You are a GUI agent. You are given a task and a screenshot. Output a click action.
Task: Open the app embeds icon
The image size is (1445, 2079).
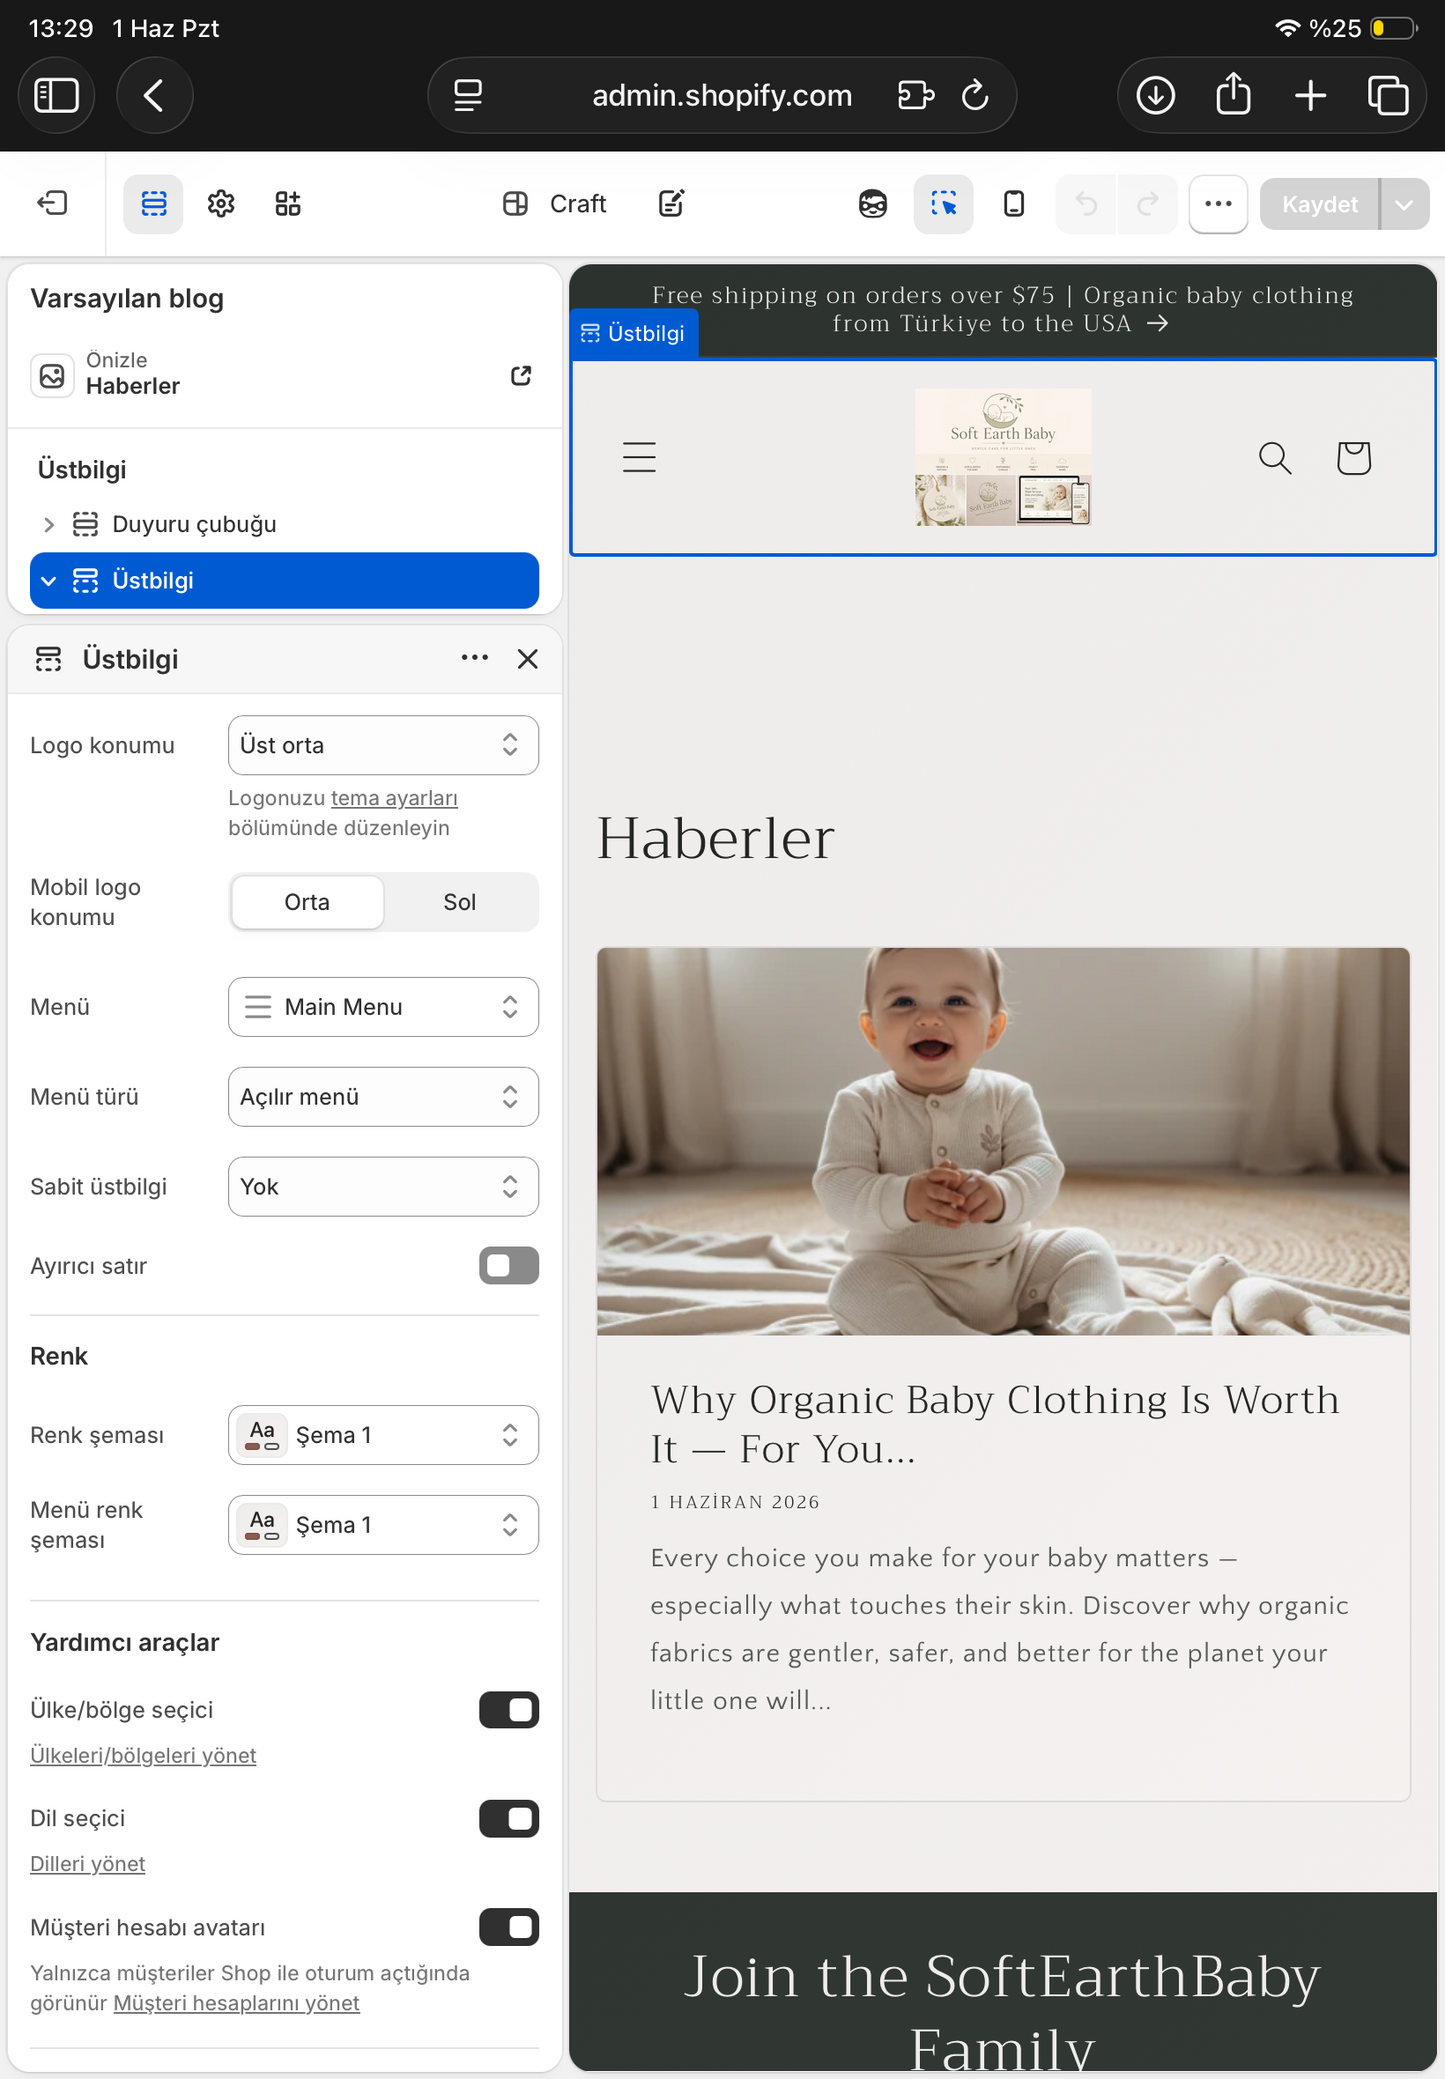288,204
